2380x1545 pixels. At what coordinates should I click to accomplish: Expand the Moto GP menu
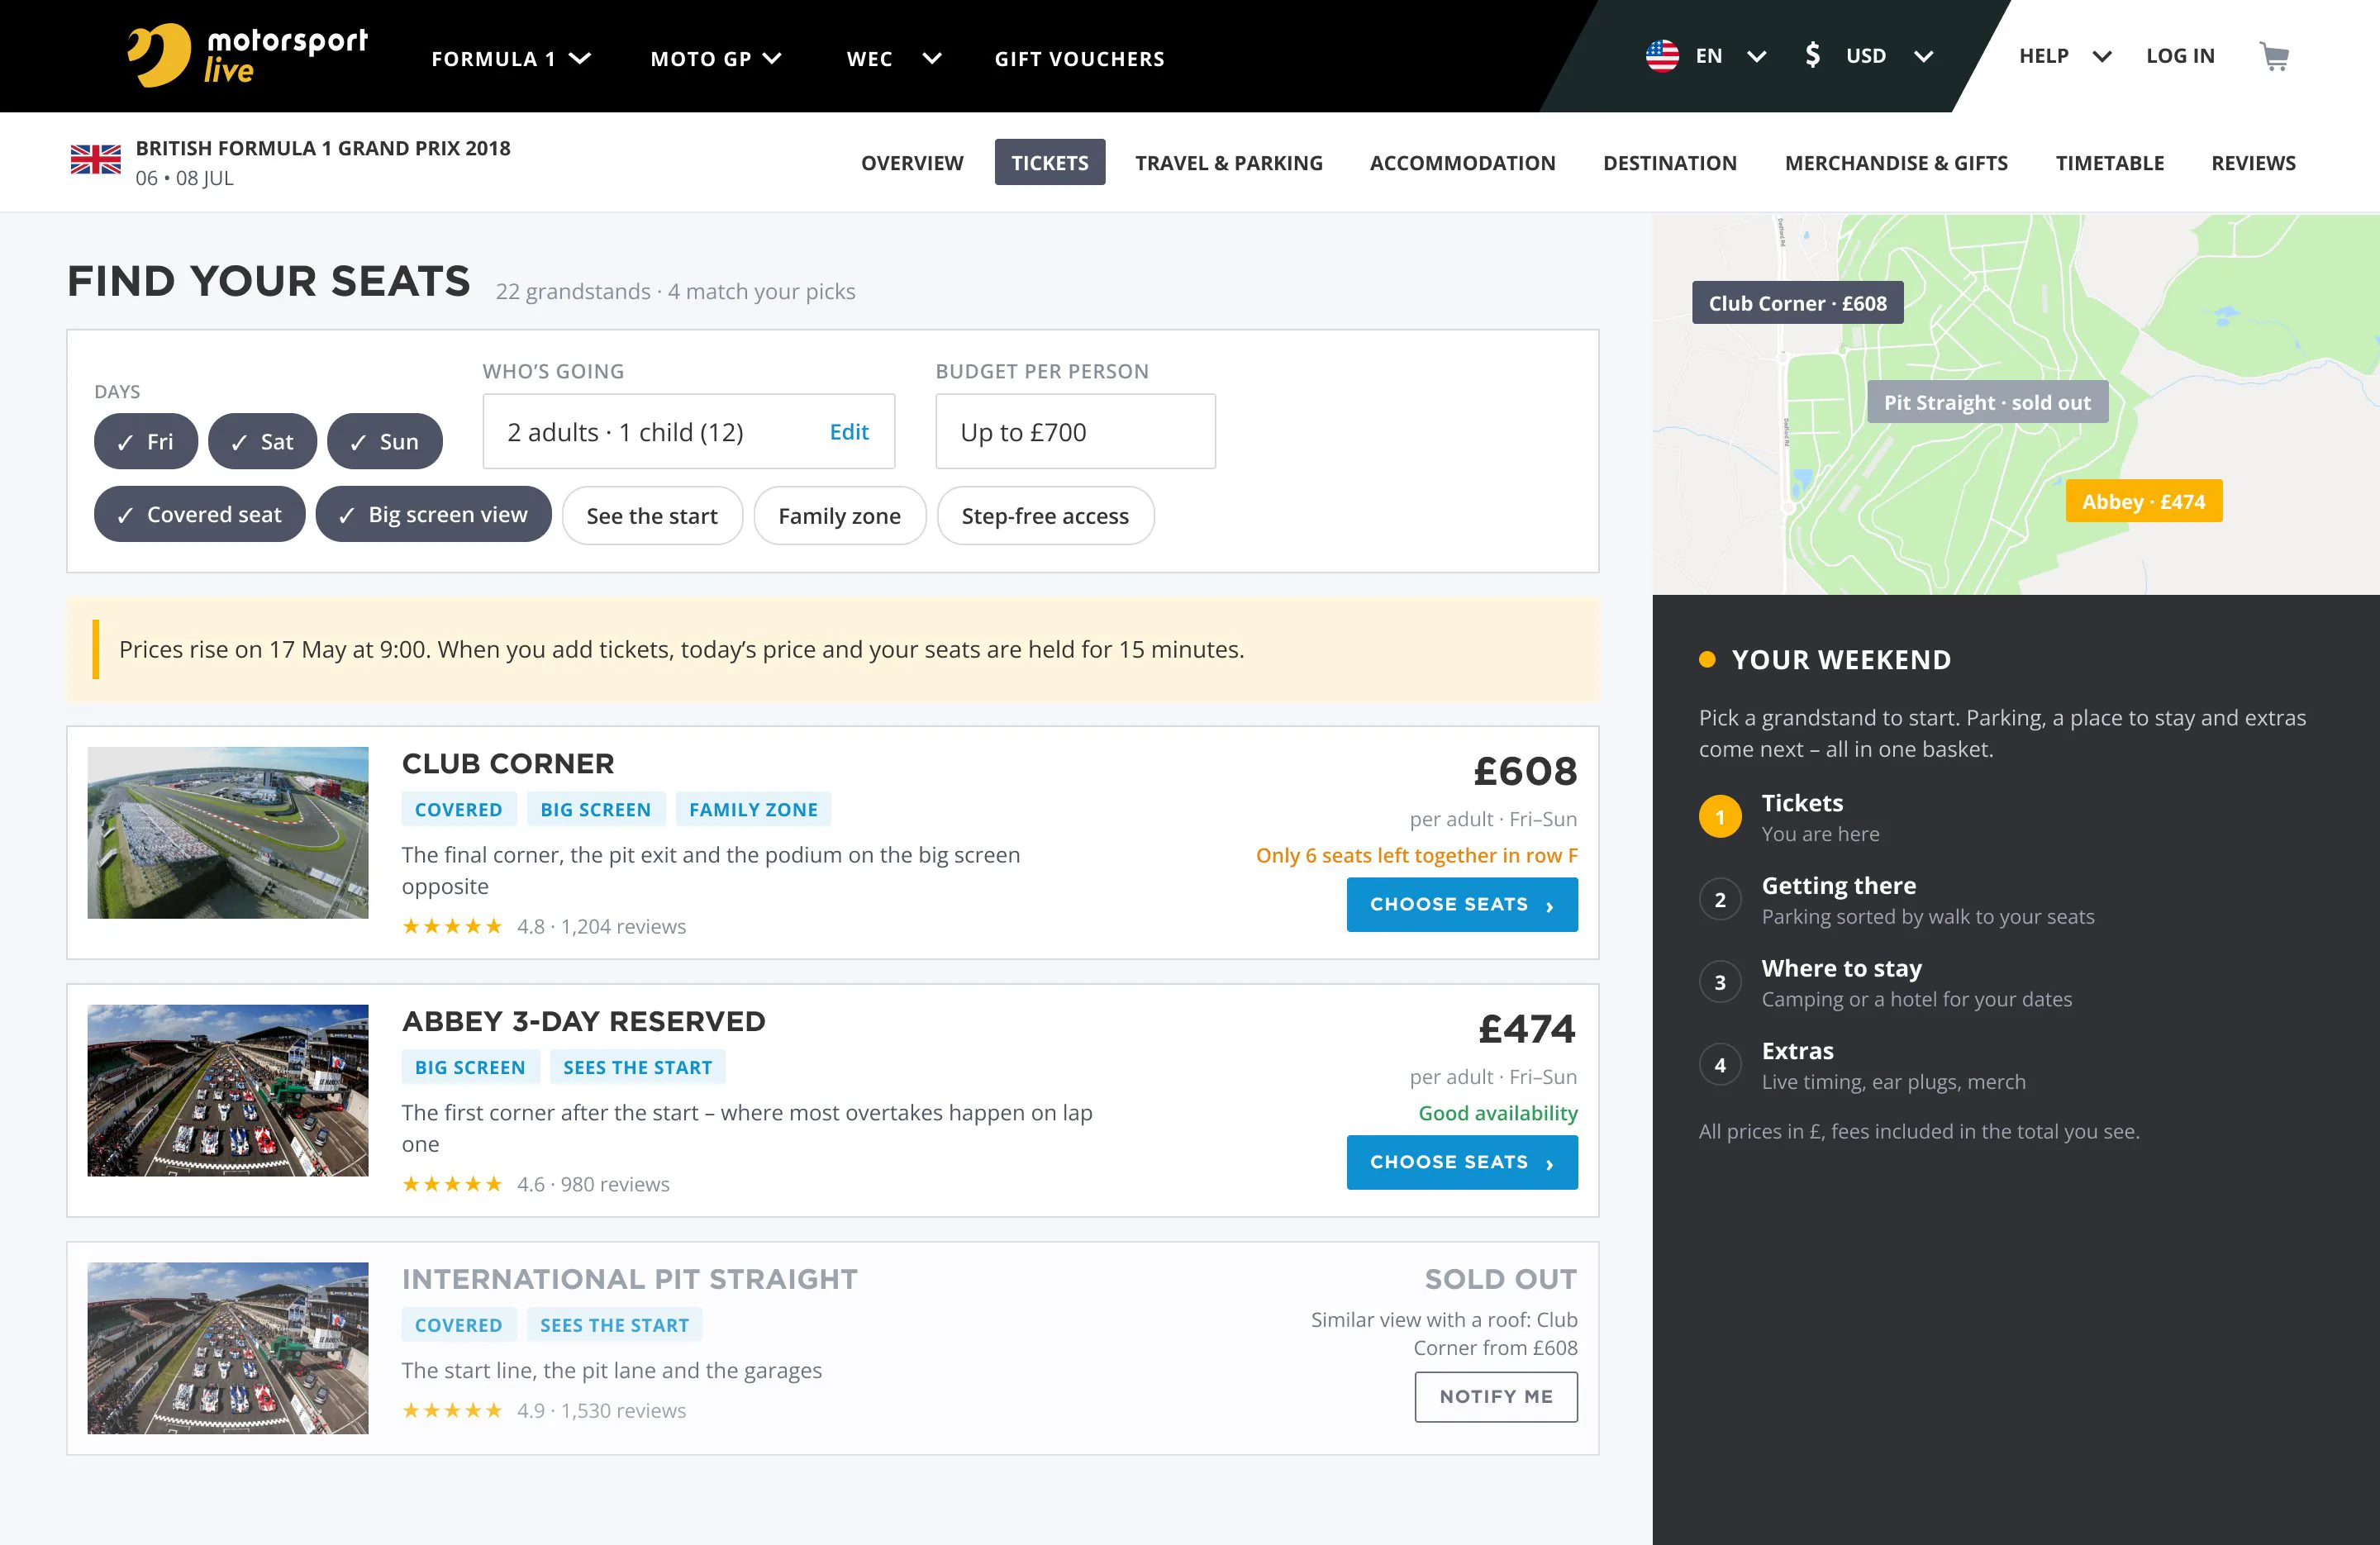[716, 58]
